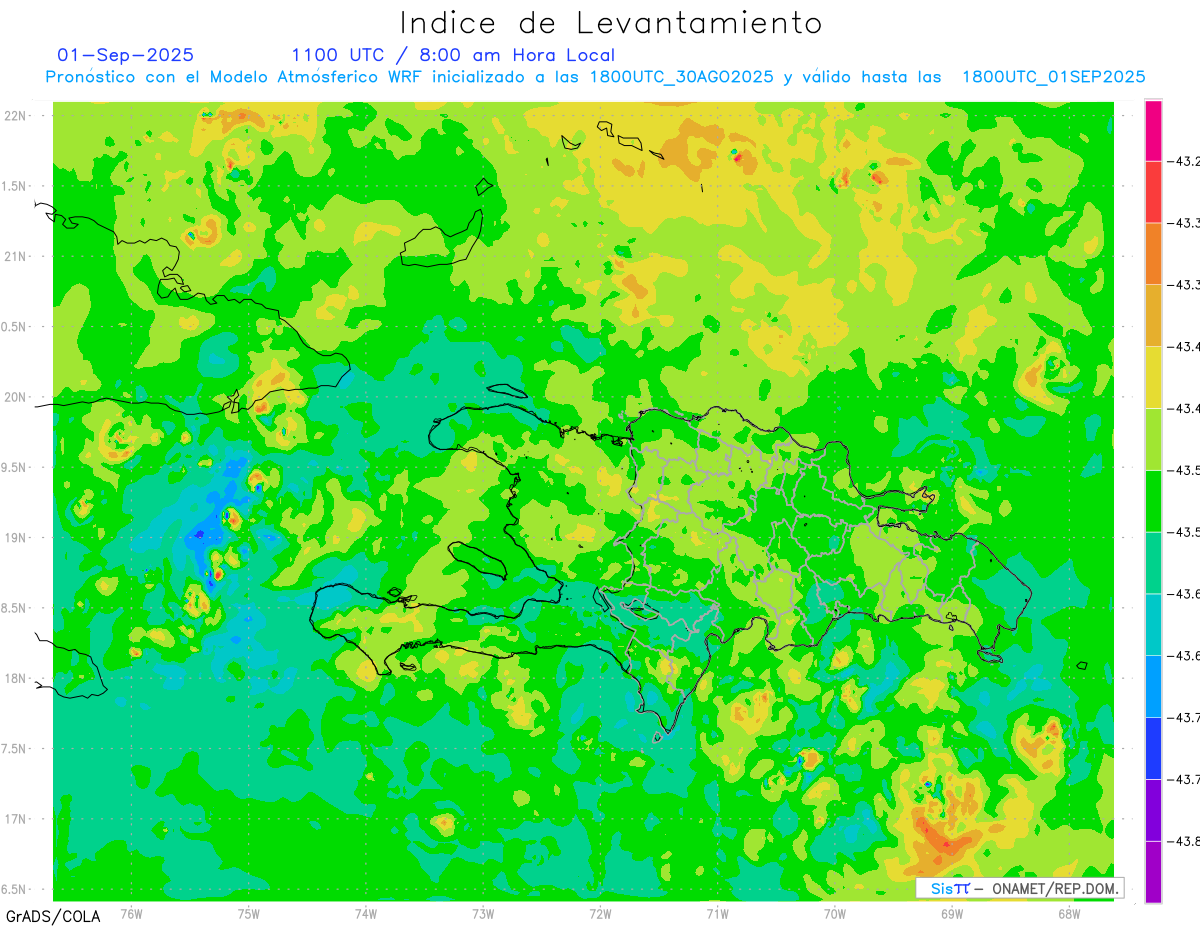Click the "18N" latitude label
1200x927 pixels.
(x=17, y=678)
